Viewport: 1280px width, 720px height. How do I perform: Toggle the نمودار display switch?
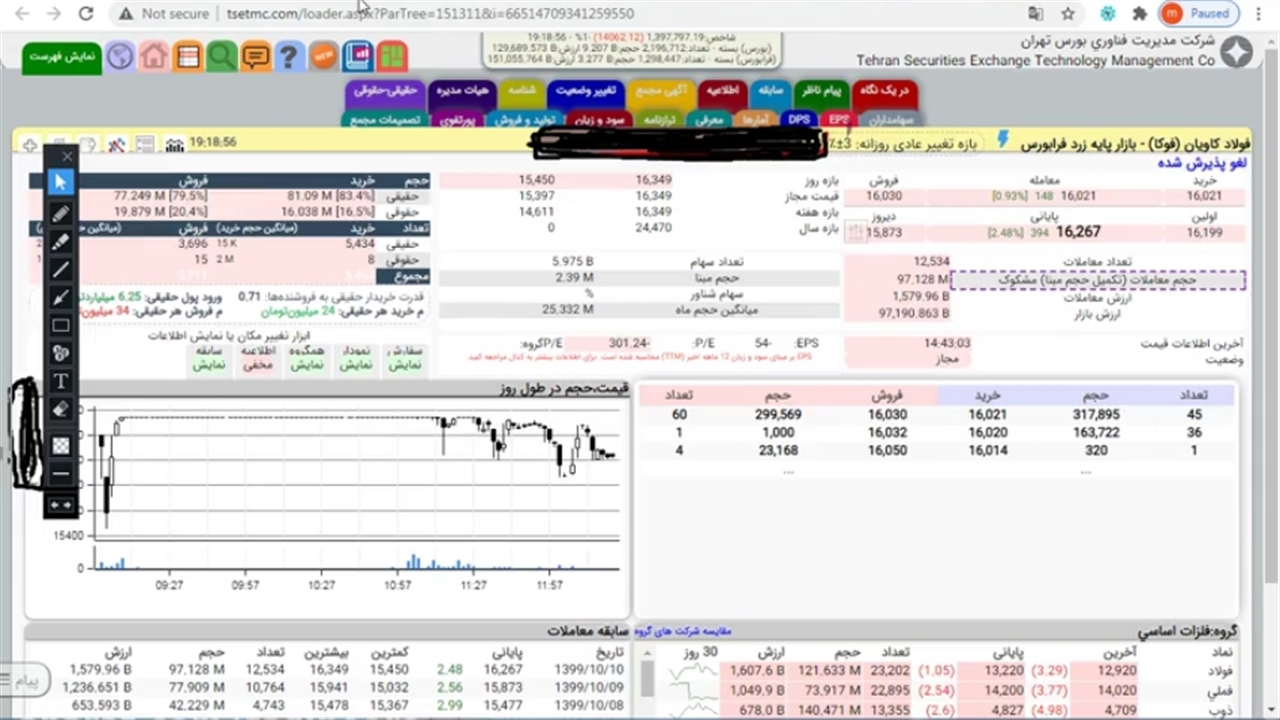pos(356,359)
